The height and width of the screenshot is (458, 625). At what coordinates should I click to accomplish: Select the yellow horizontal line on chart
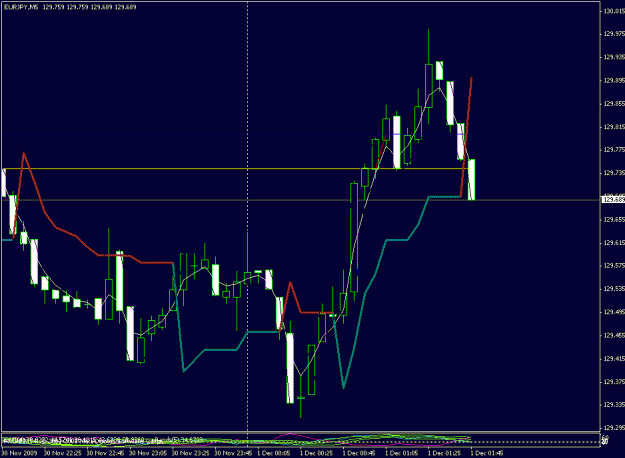238,169
